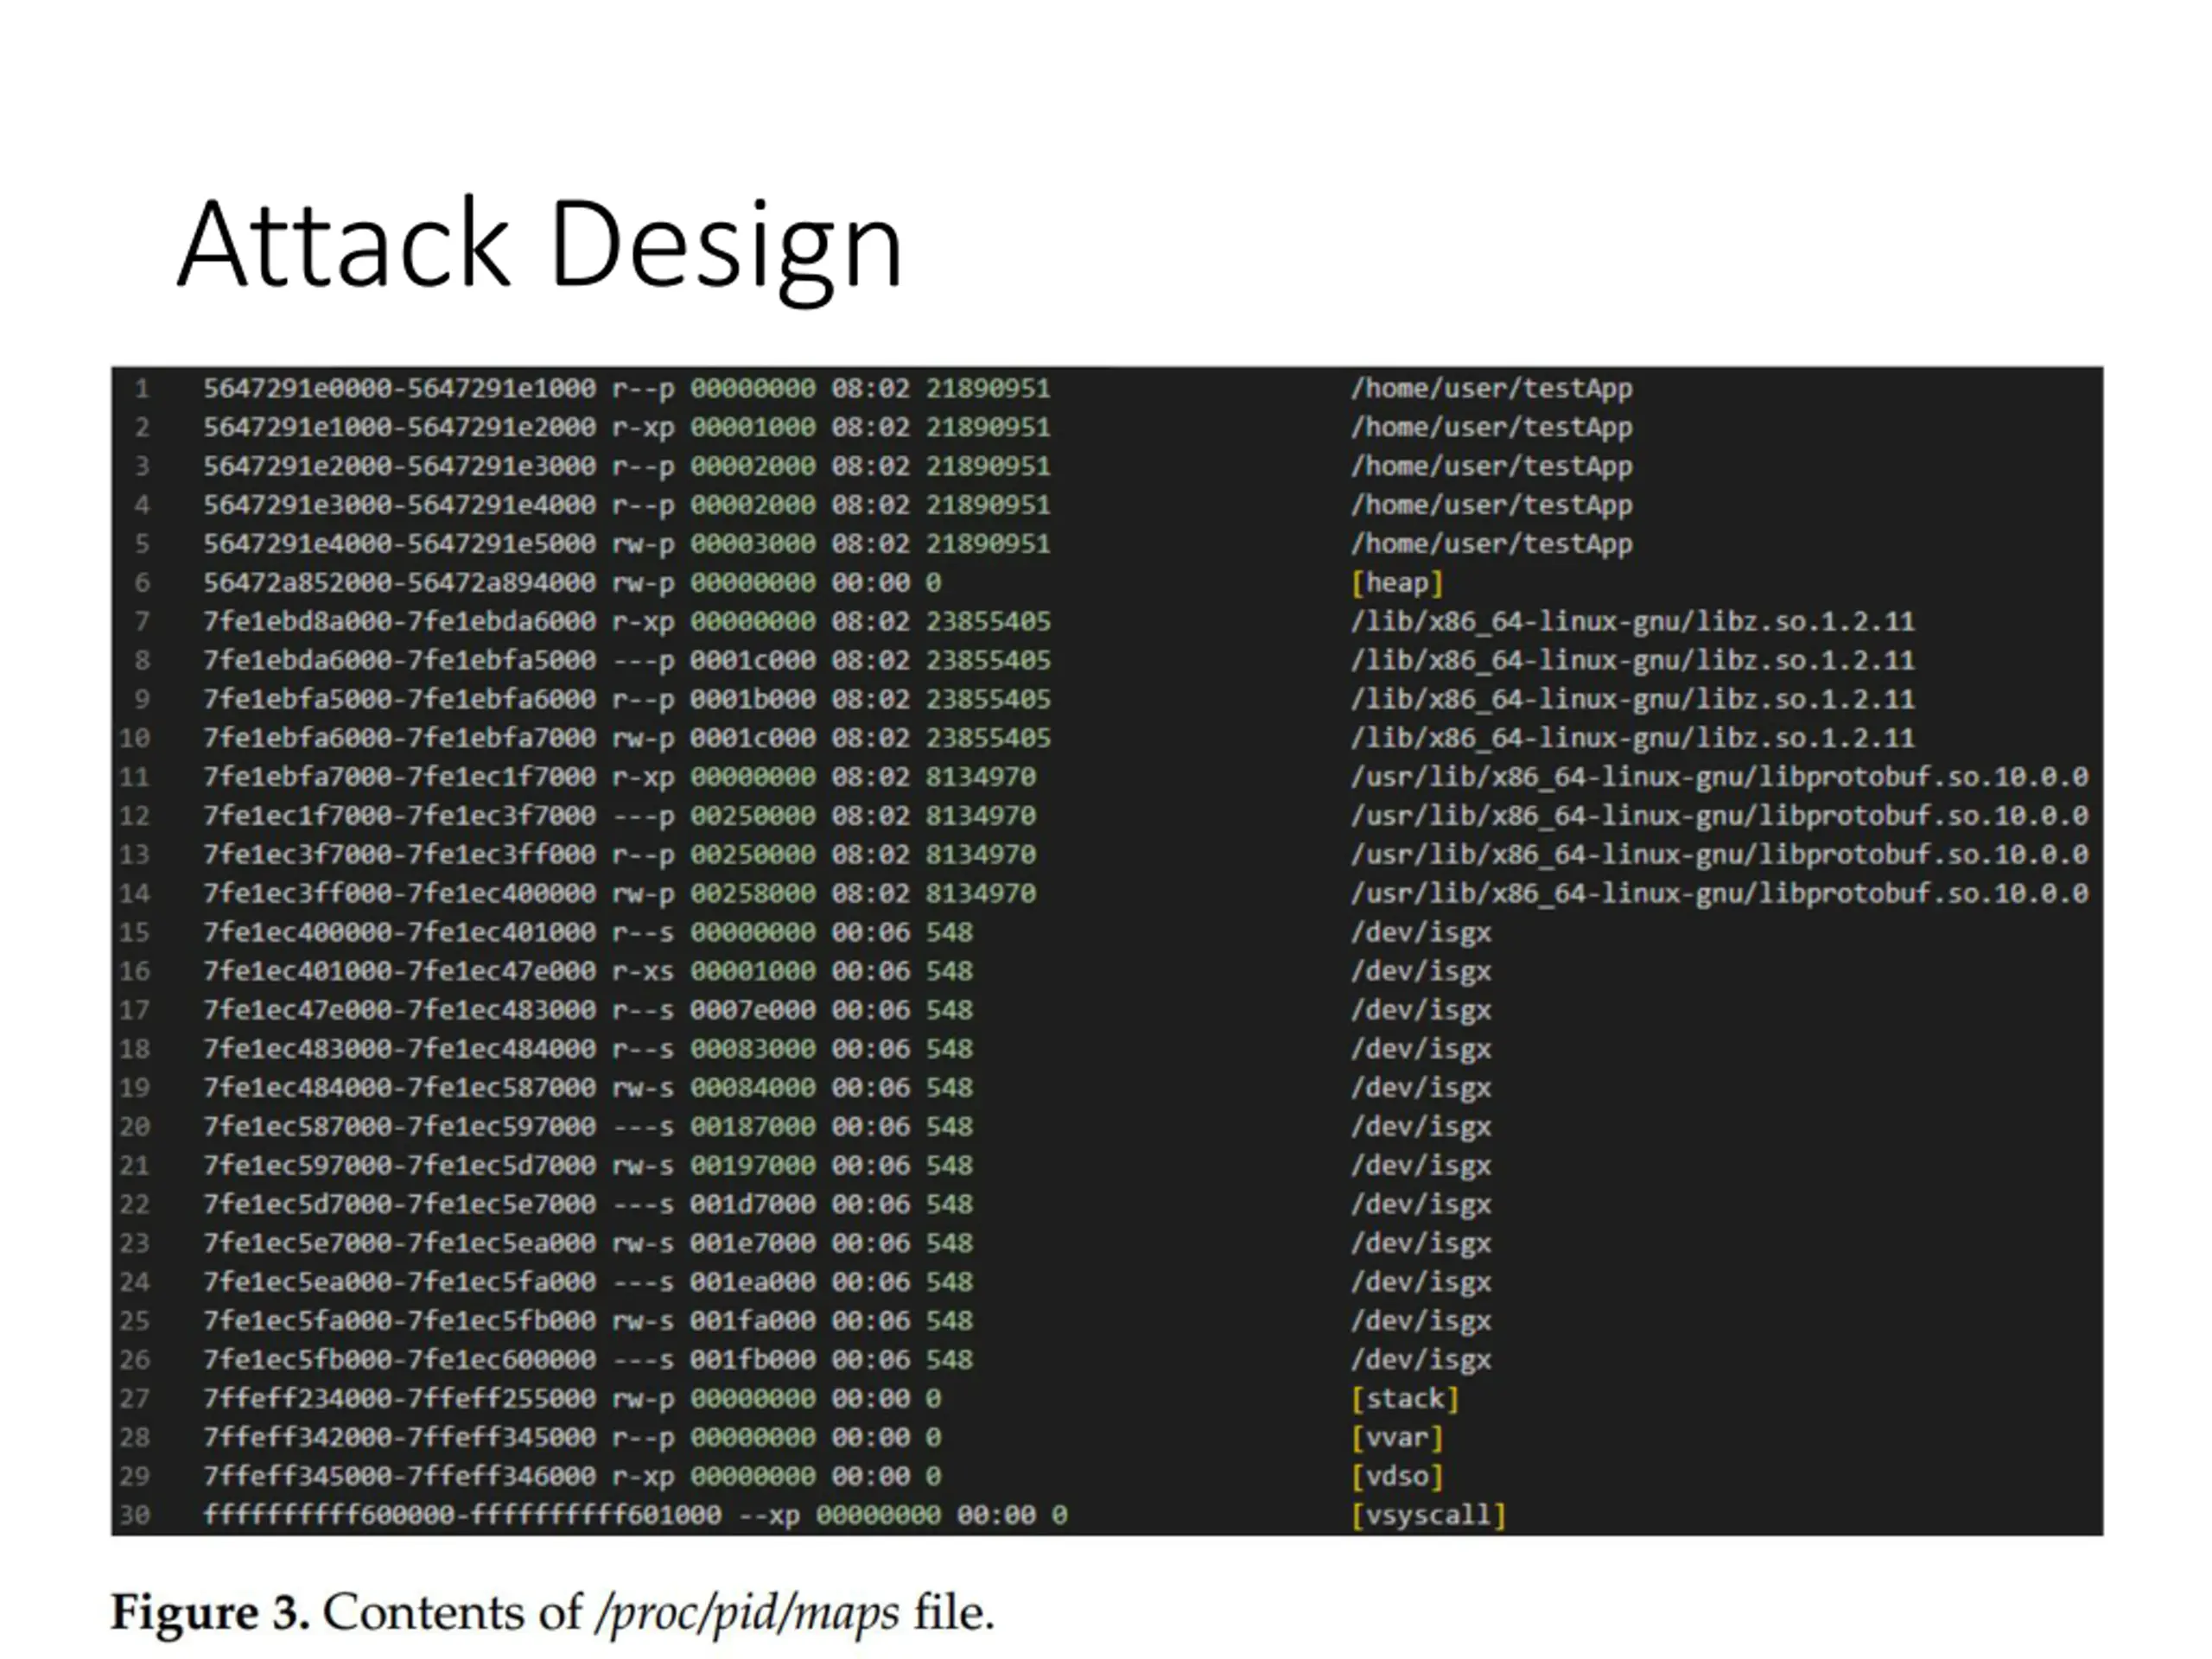Click the /dev/isgx path on line 15
The image size is (2212, 1659).
(1421, 932)
